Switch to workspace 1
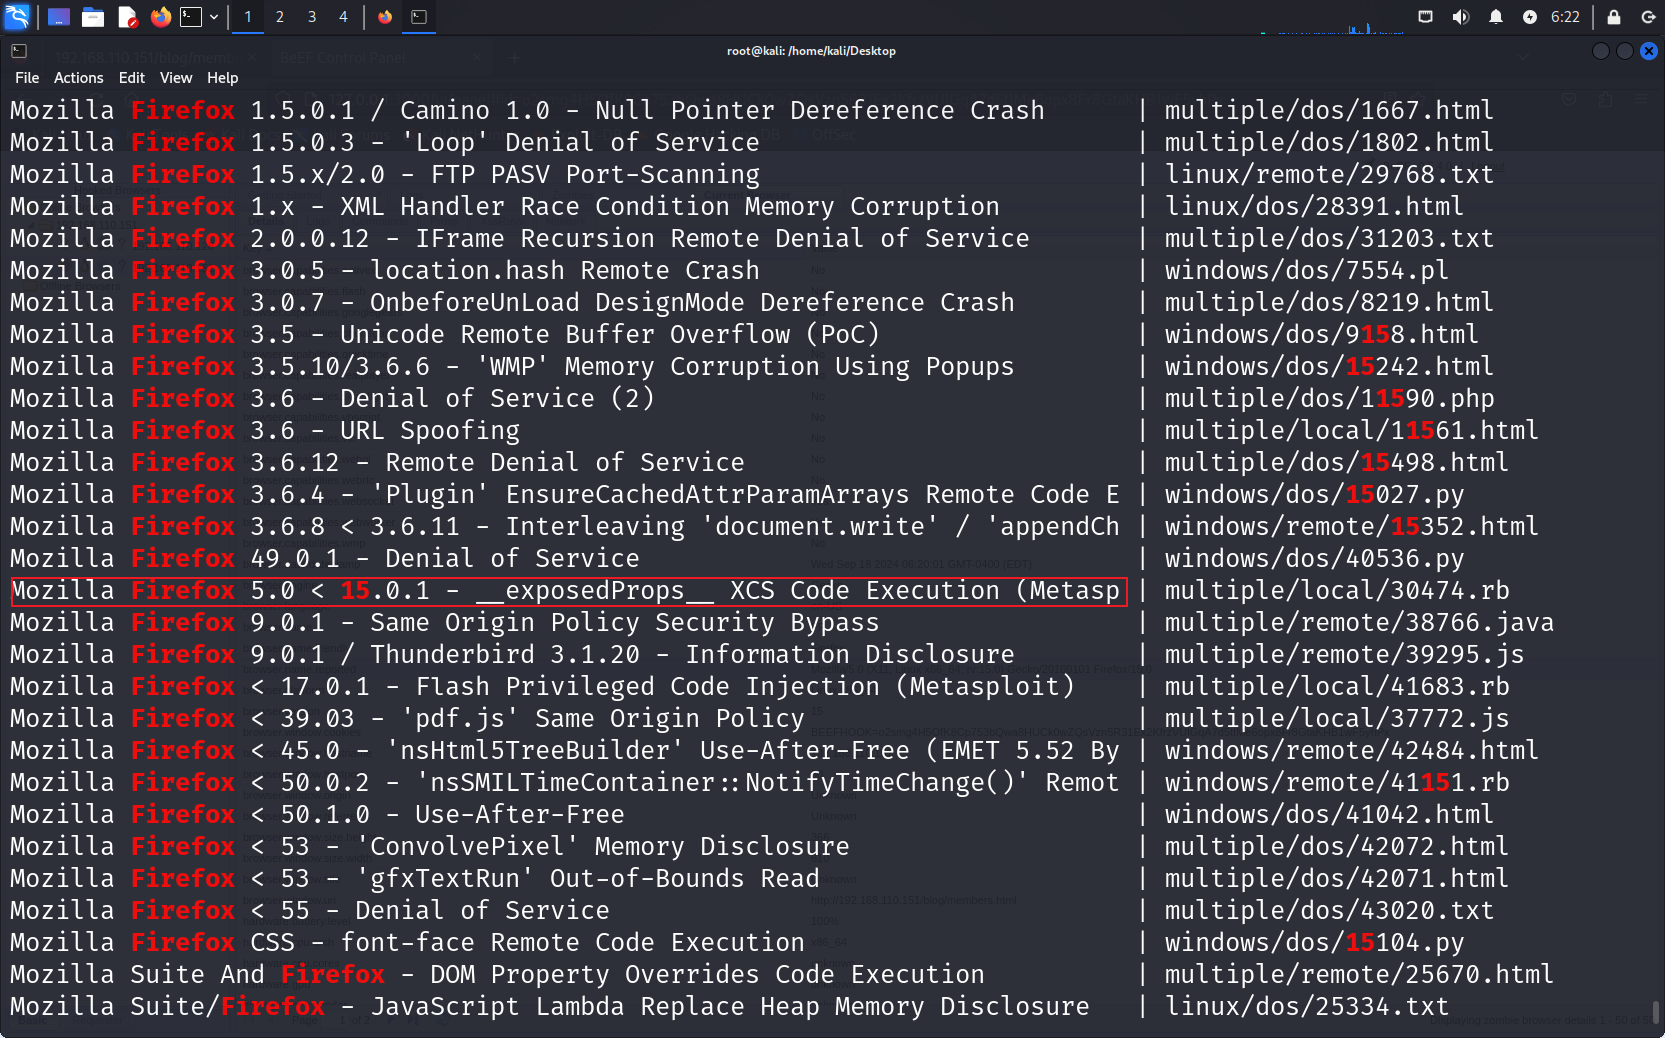 (248, 17)
